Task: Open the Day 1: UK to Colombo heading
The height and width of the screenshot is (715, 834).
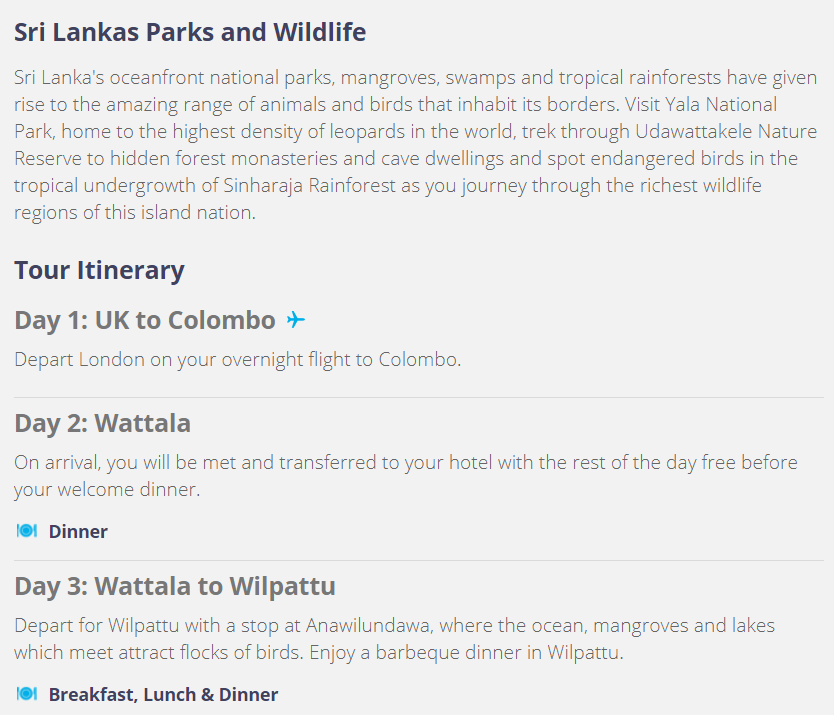Action: click(x=145, y=320)
